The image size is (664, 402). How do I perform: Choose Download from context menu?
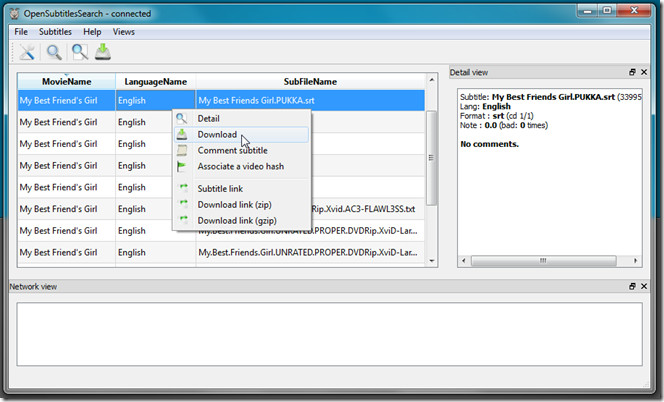coord(241,135)
